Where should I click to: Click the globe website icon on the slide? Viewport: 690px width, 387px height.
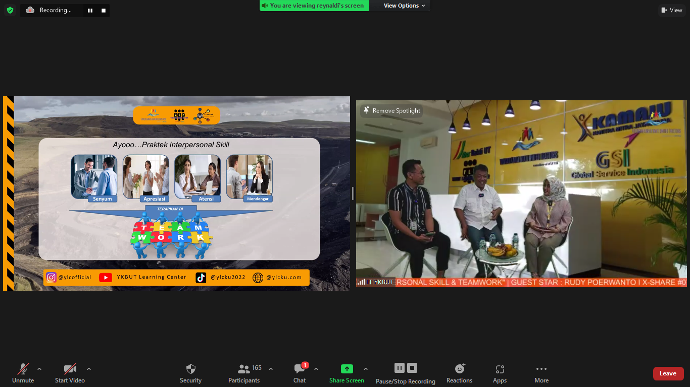click(x=258, y=277)
